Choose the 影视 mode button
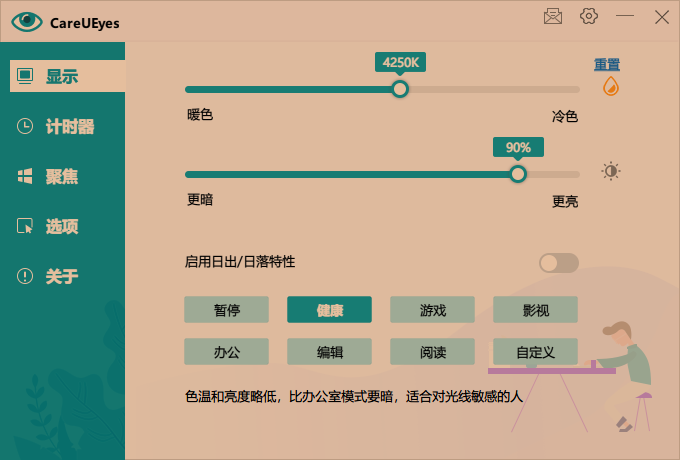The image size is (680, 460). tap(535, 310)
